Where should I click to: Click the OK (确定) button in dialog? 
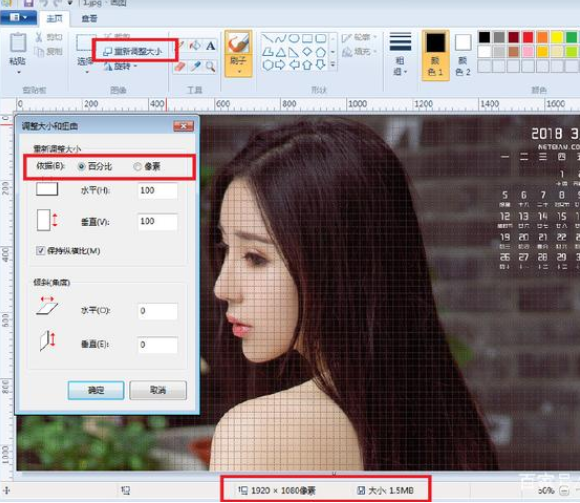(96, 390)
